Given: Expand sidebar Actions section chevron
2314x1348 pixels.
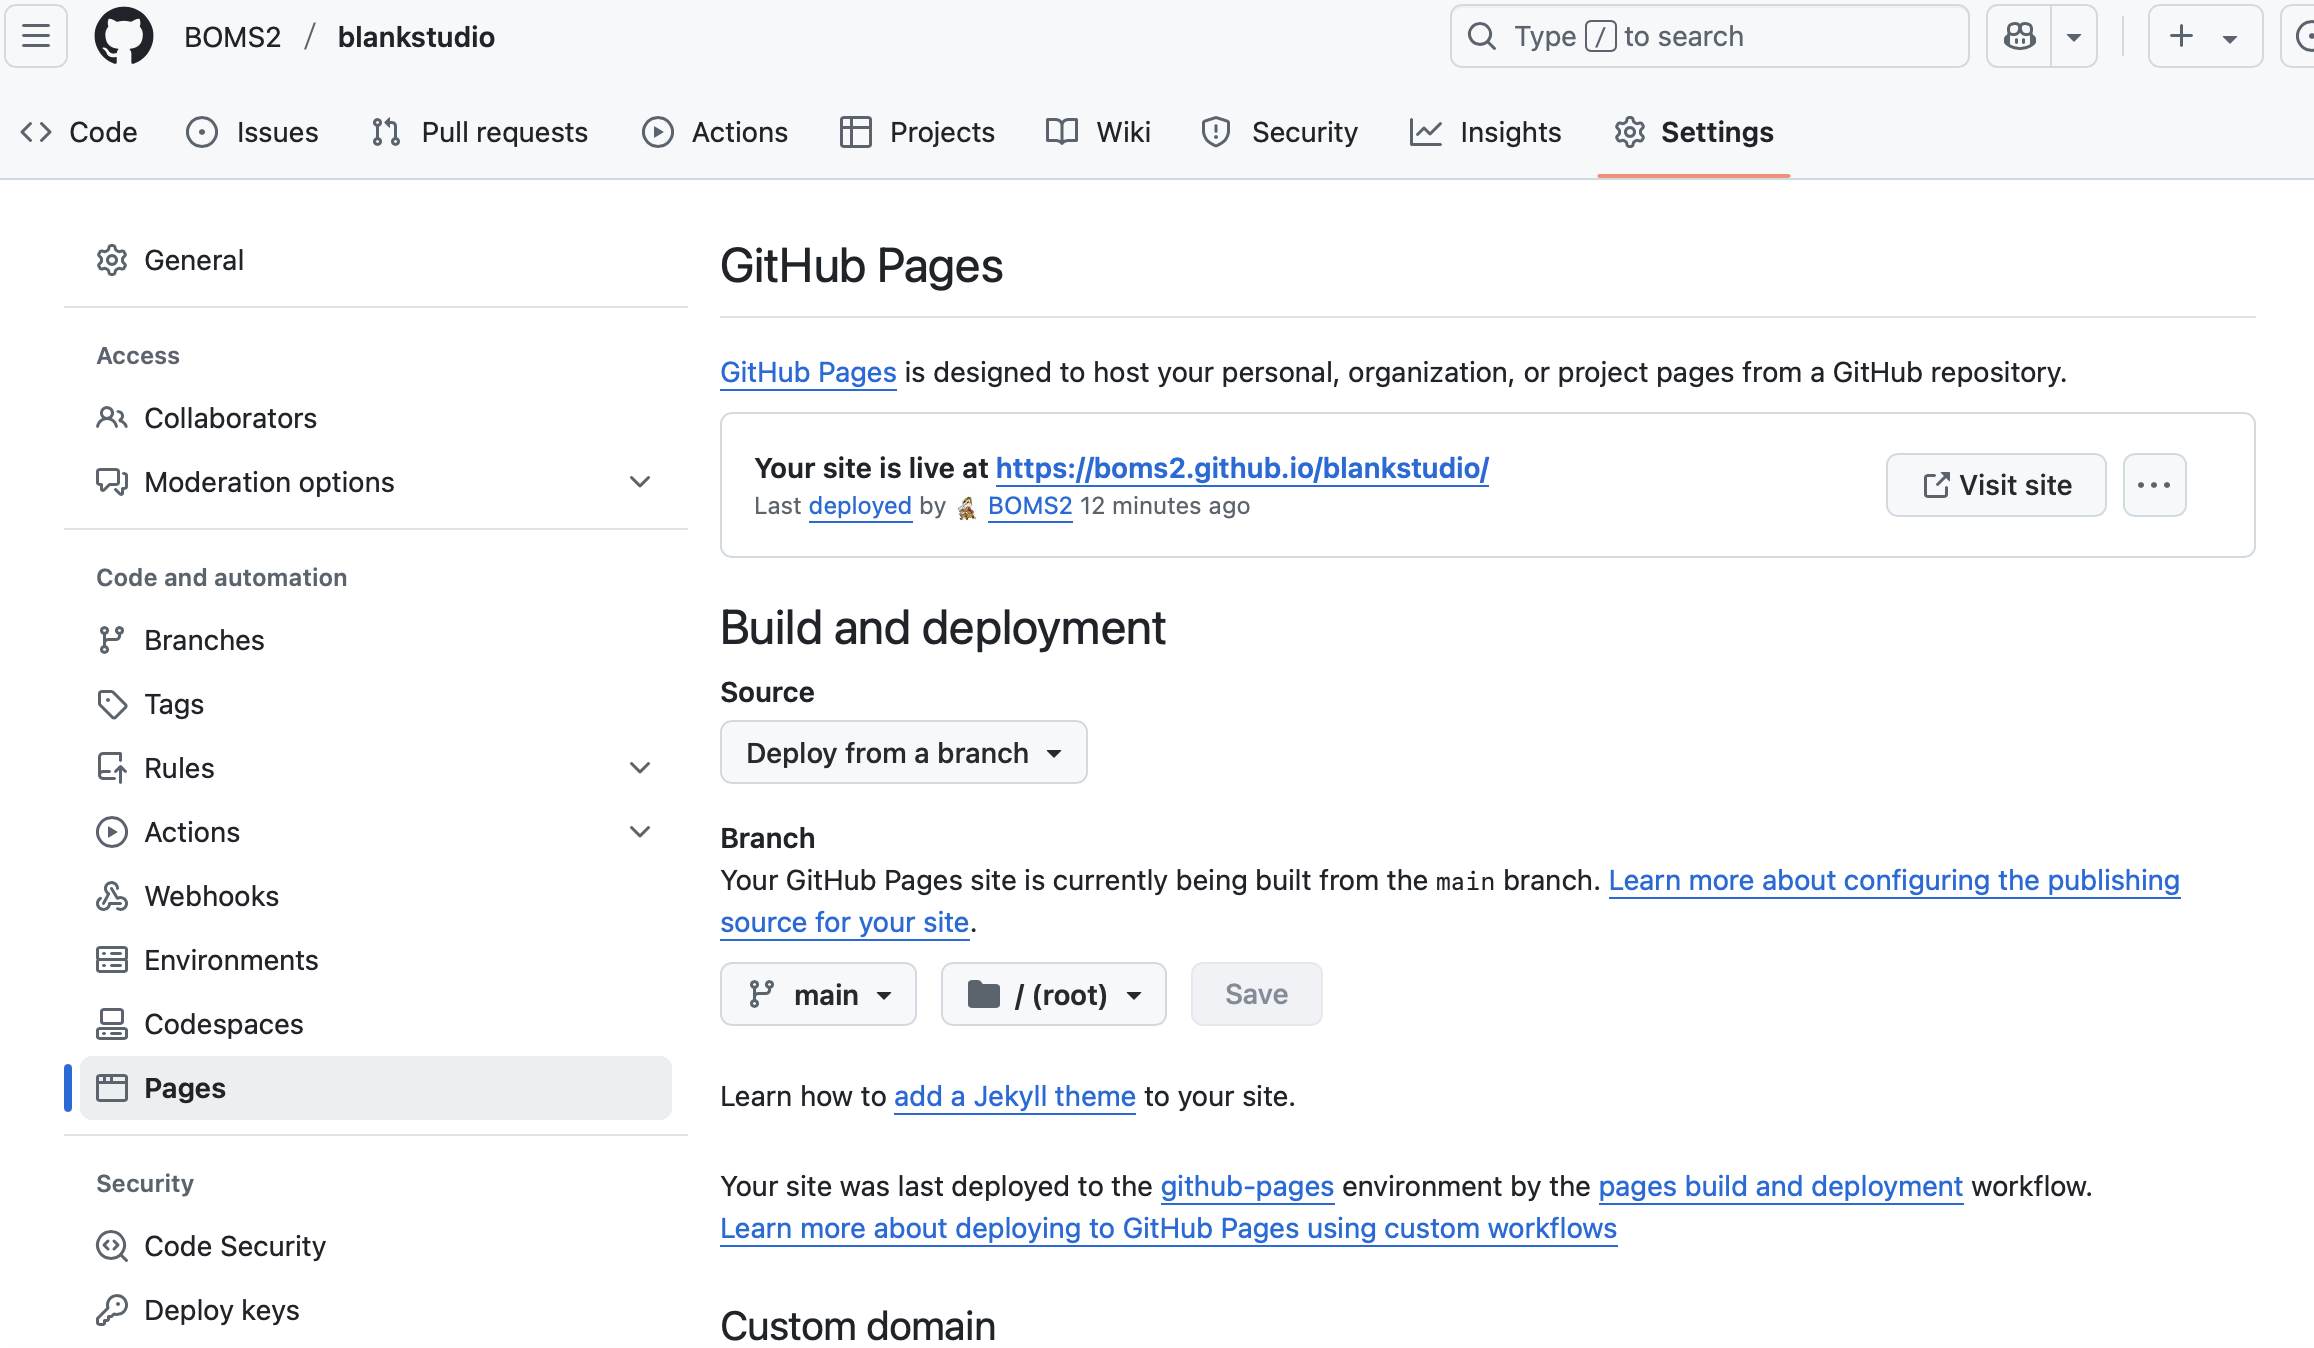Looking at the screenshot, I should coord(640,832).
